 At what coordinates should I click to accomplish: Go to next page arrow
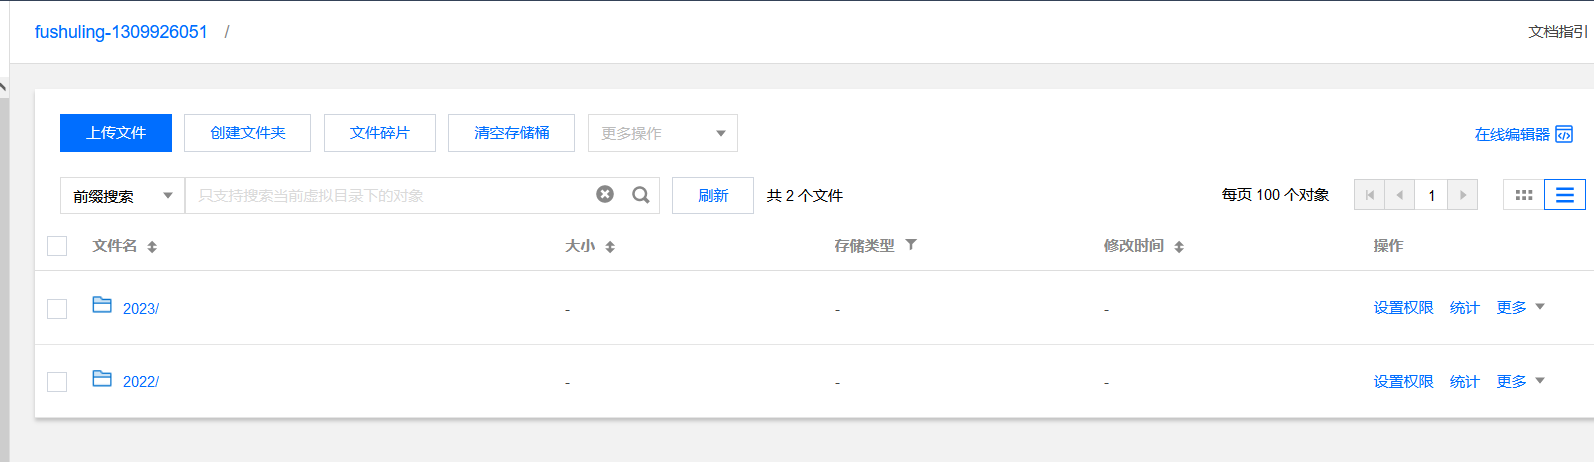1462,195
